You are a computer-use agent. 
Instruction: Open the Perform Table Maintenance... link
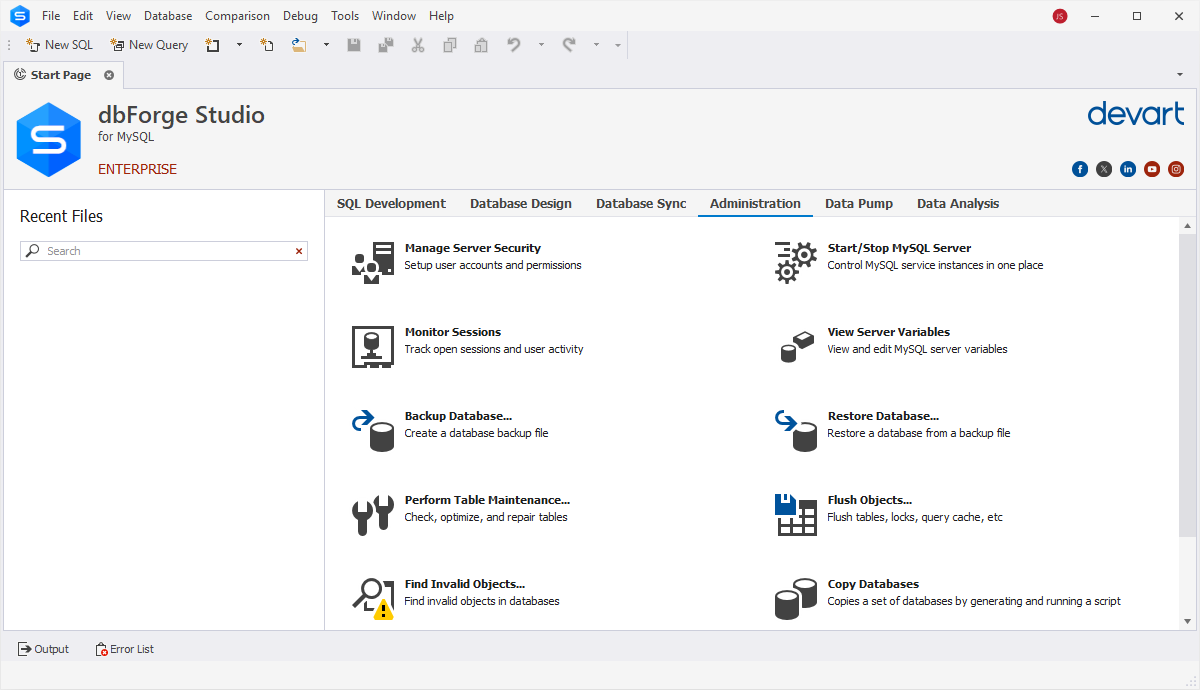pyautogui.click(x=487, y=500)
